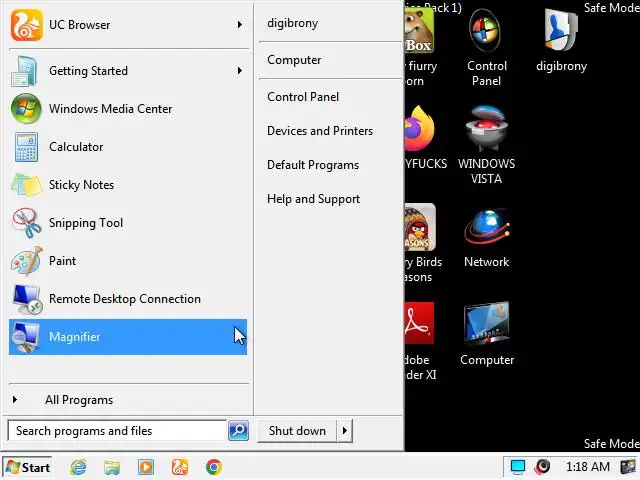640x480 pixels.
Task: Click the show desktop tray icon
Action: 628,467
